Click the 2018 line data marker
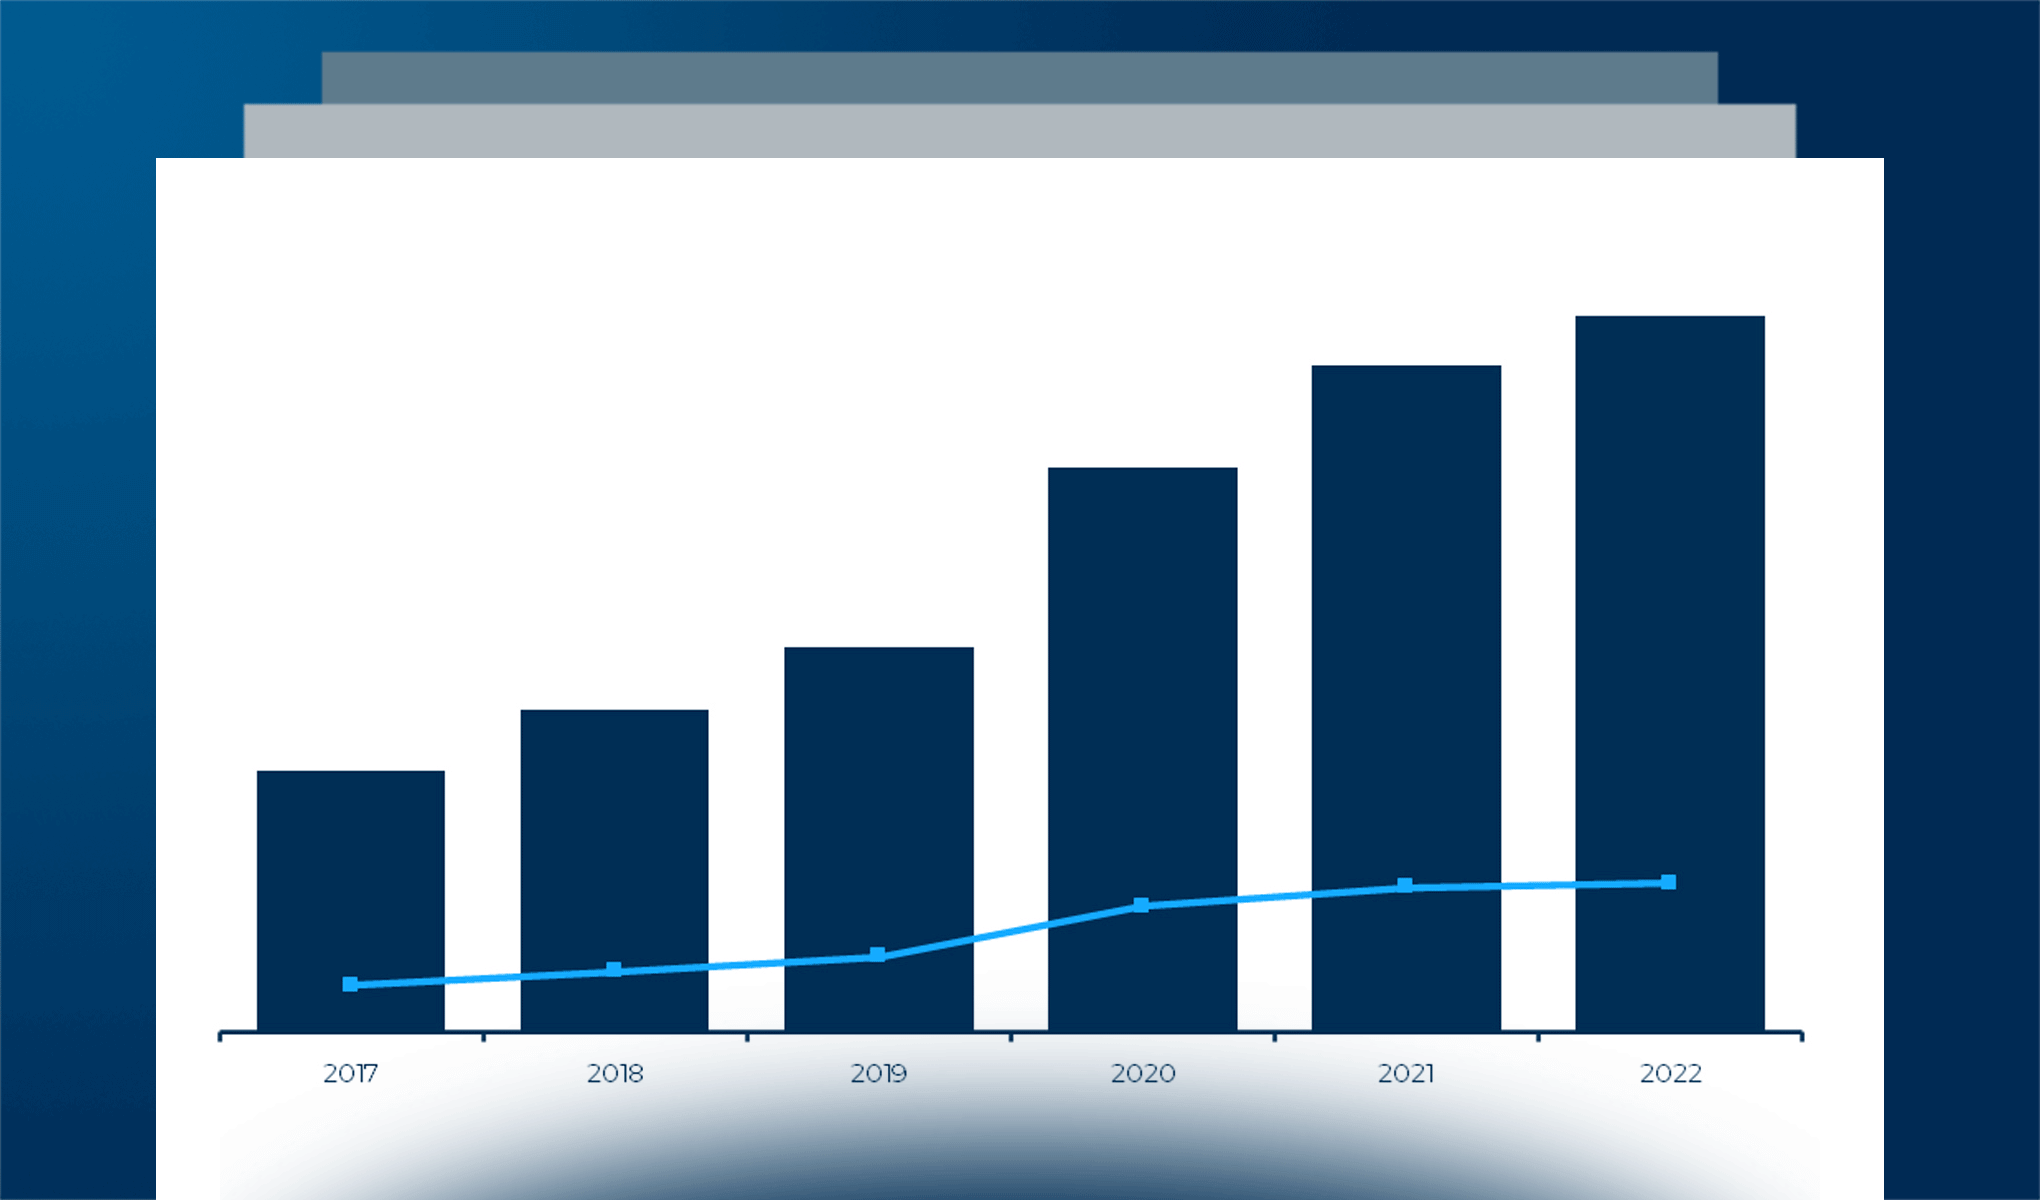Image resolution: width=2040 pixels, height=1200 pixels. click(614, 970)
